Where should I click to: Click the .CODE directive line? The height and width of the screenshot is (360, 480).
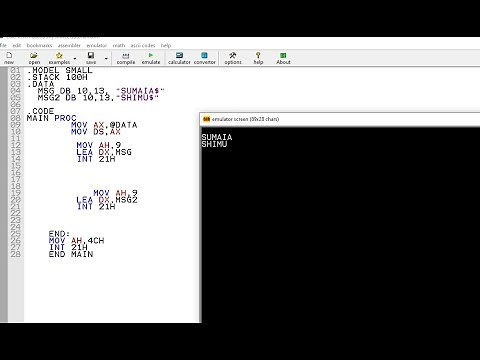(40, 111)
